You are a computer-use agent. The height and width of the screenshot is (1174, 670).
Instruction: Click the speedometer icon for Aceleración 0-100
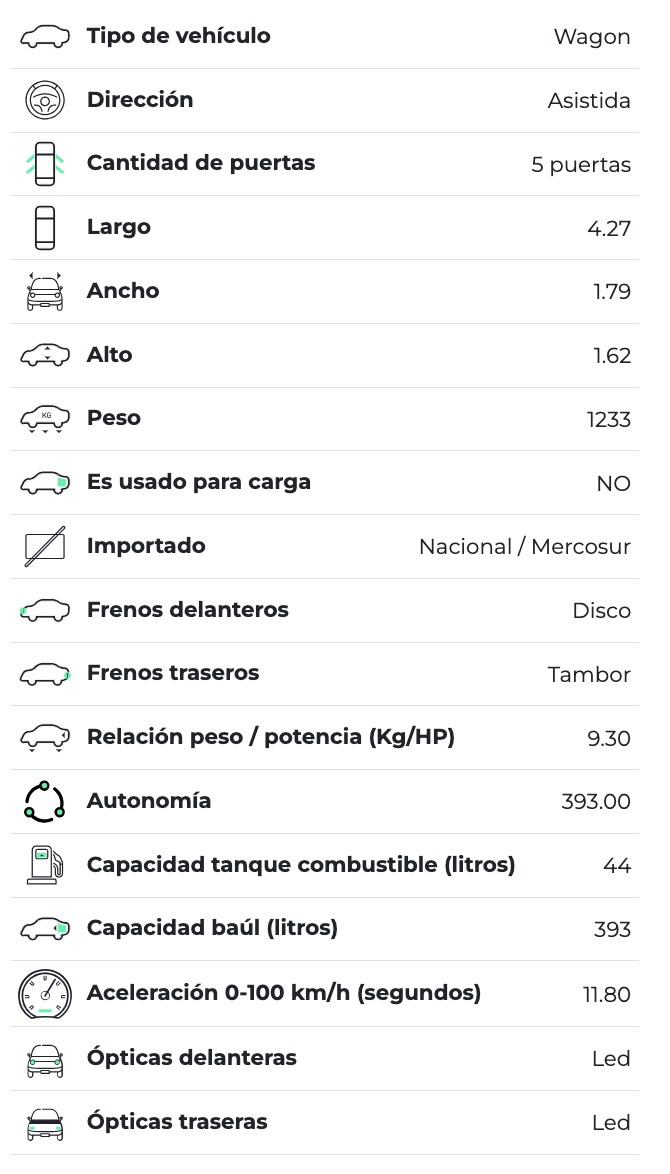pos(45,994)
